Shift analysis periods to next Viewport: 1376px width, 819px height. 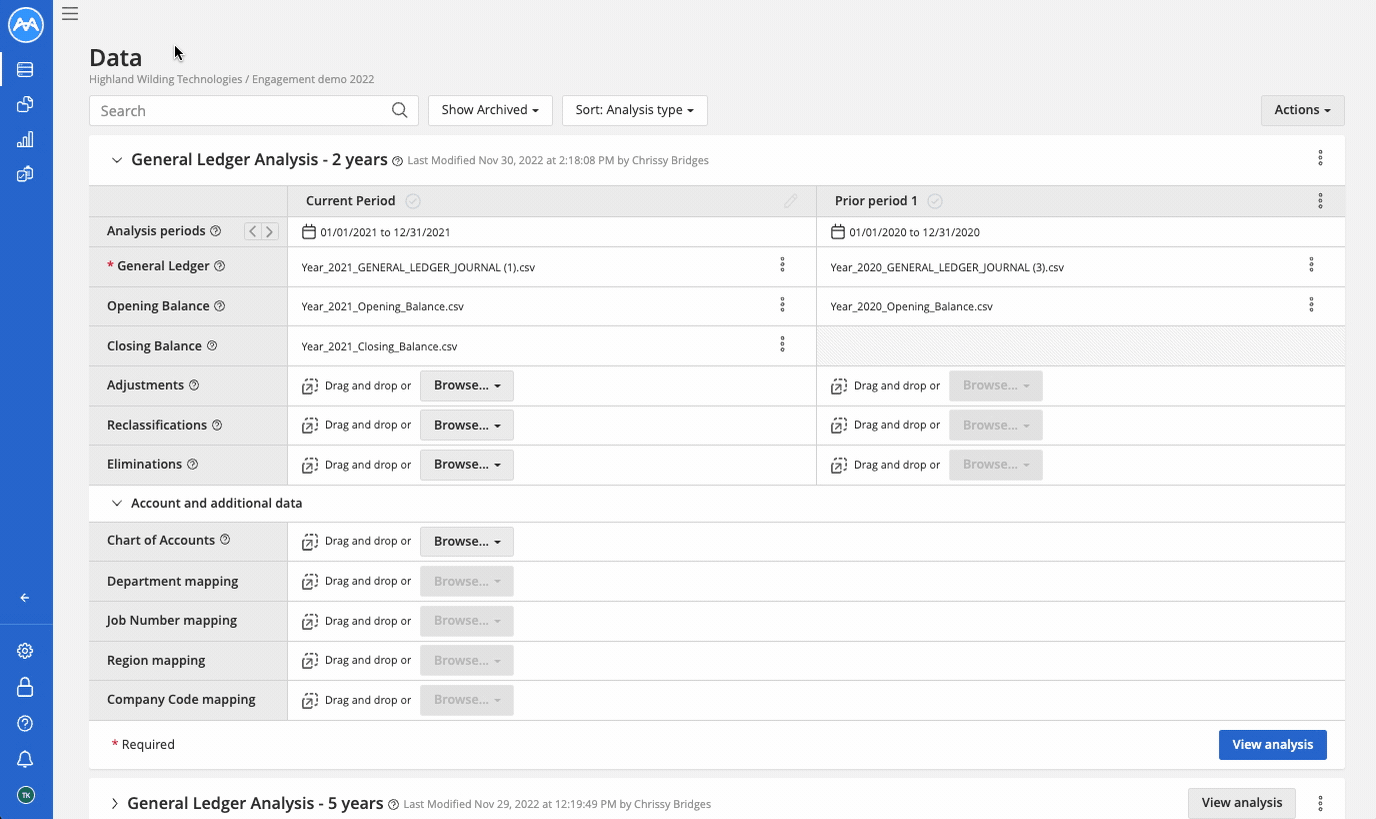270,231
